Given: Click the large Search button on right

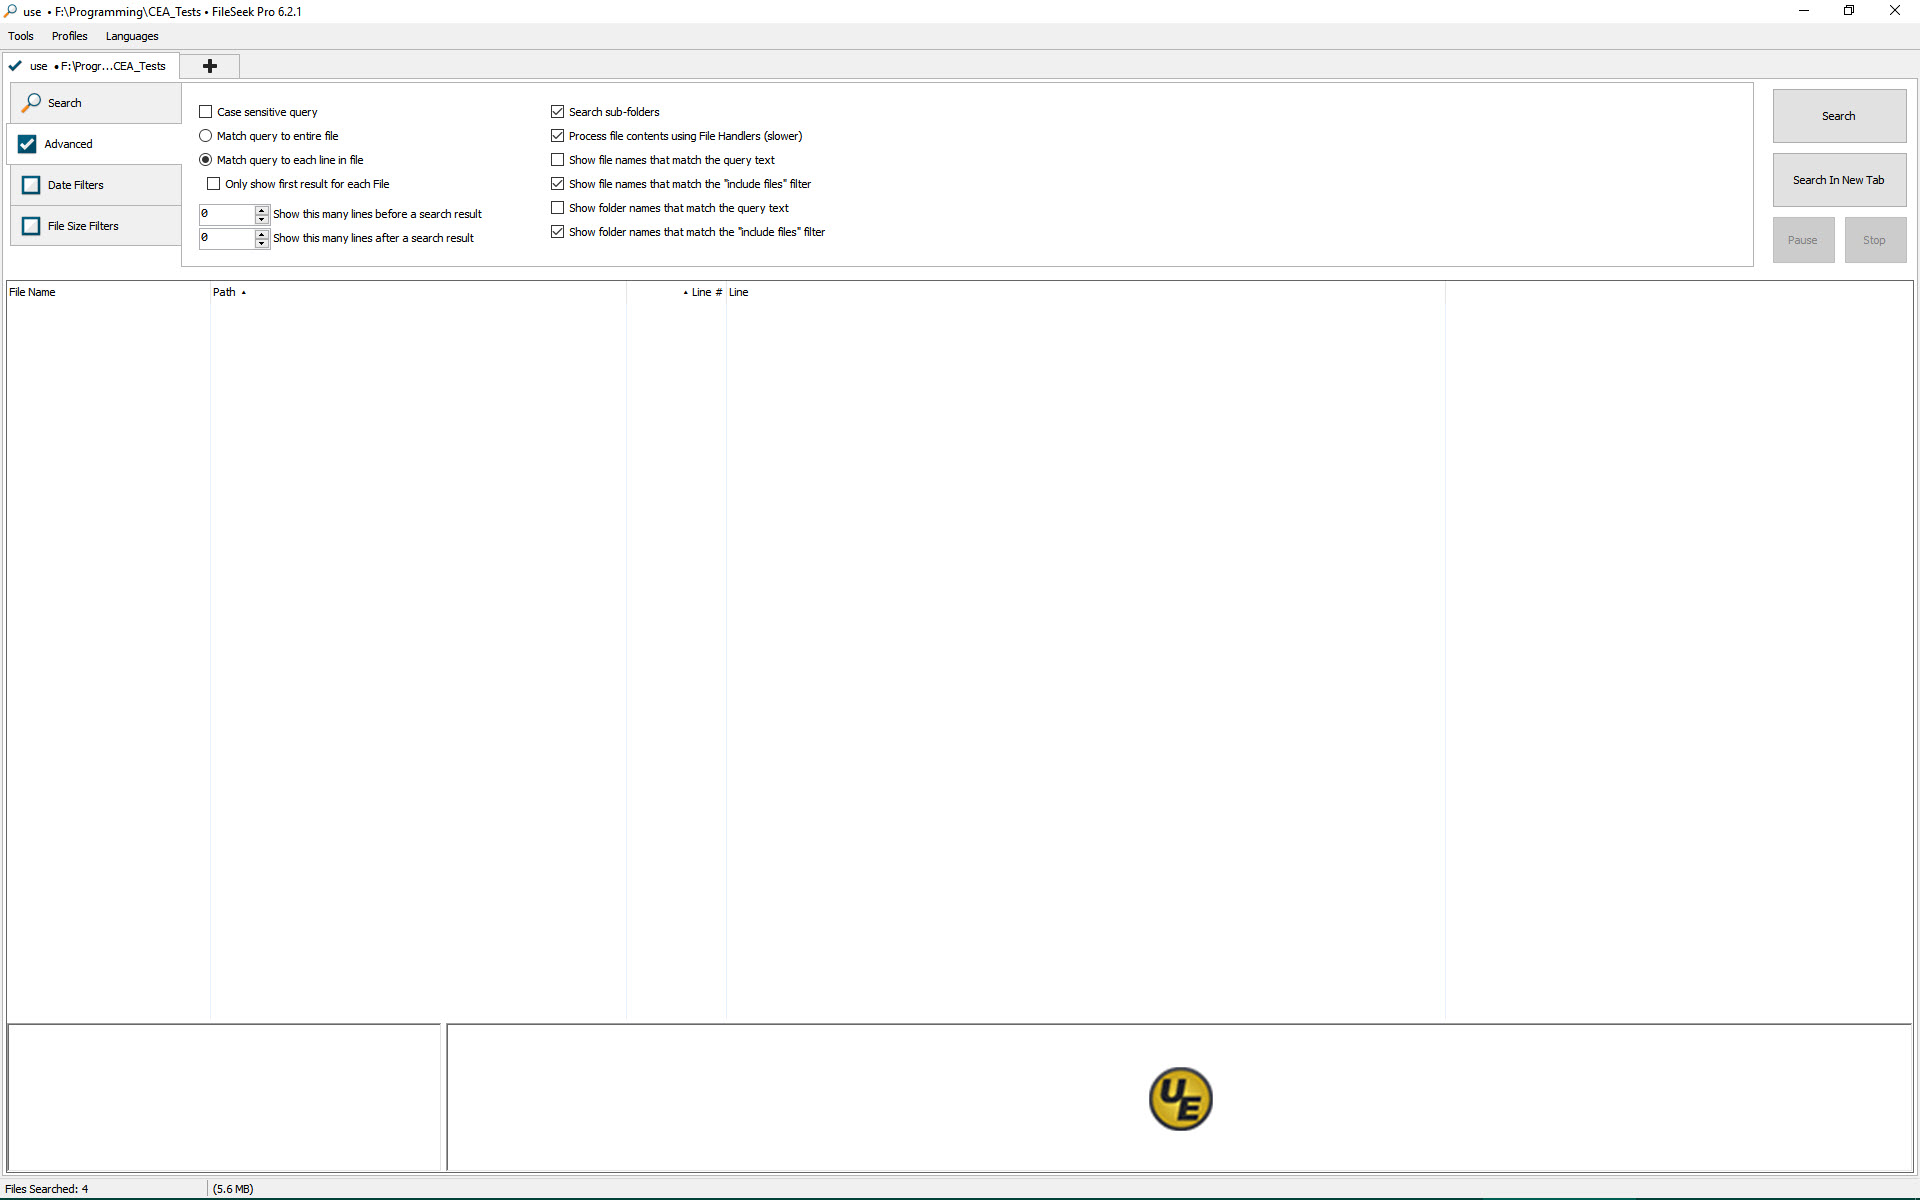Looking at the screenshot, I should tap(1838, 116).
